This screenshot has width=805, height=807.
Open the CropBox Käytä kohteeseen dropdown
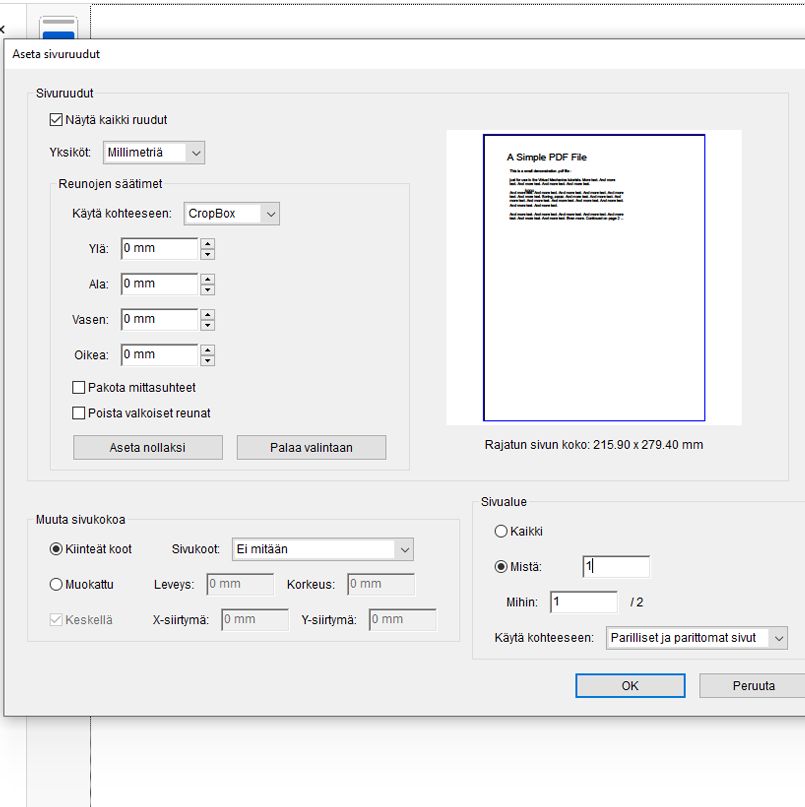point(232,214)
